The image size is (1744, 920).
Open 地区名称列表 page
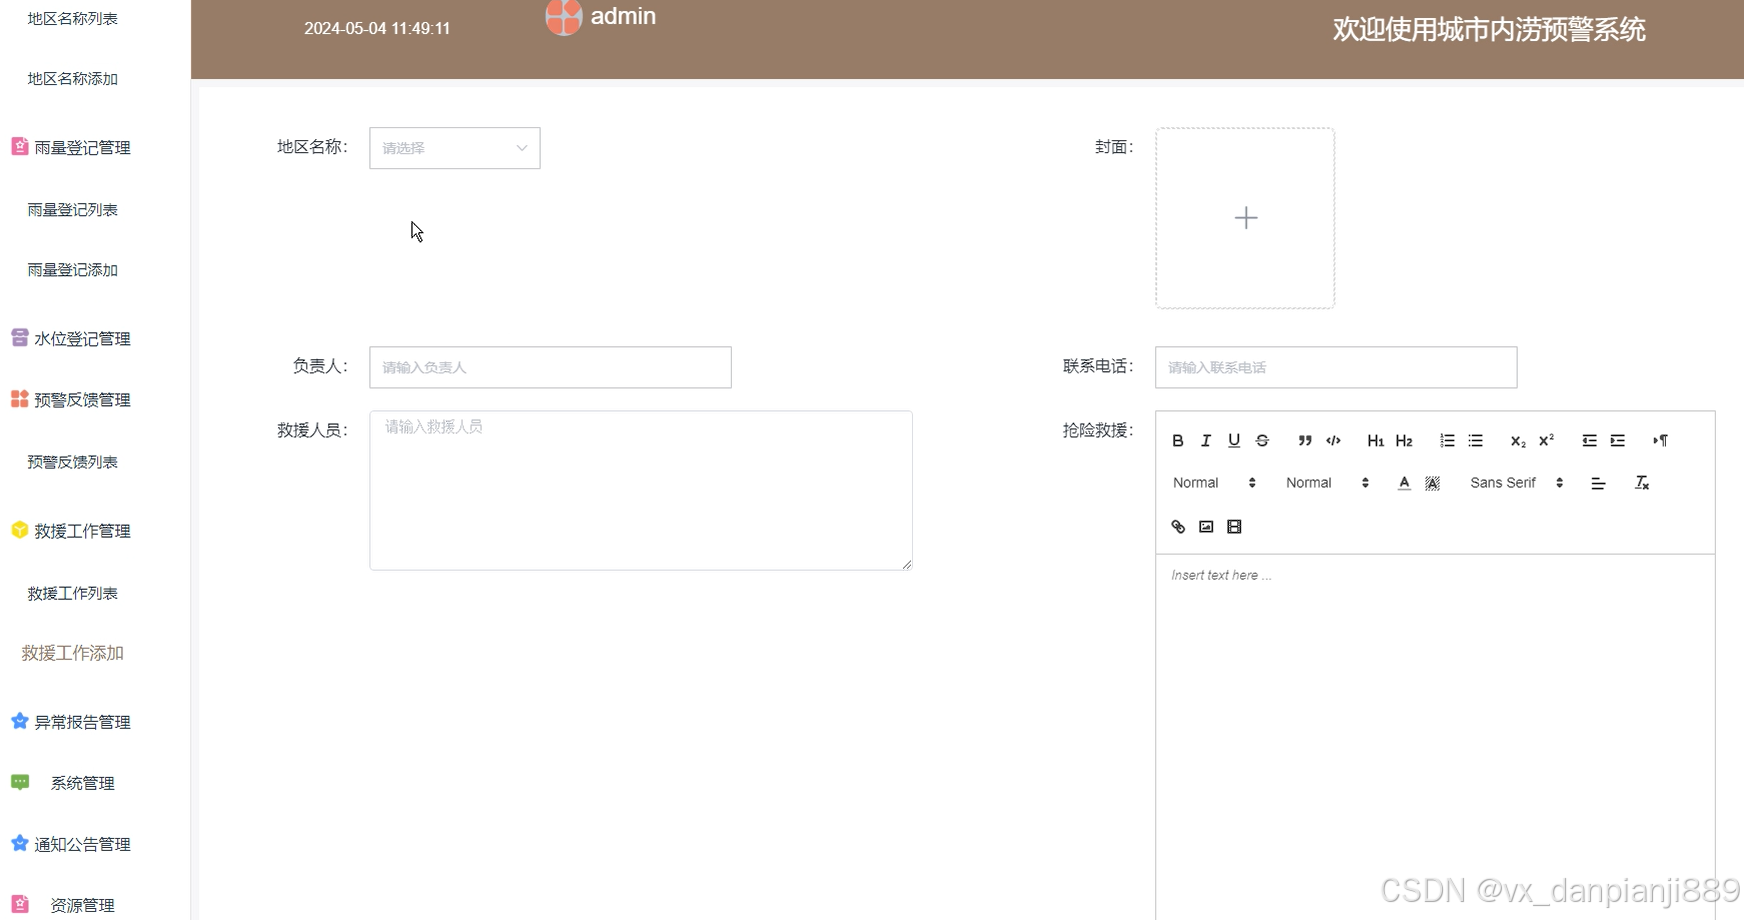click(x=73, y=19)
